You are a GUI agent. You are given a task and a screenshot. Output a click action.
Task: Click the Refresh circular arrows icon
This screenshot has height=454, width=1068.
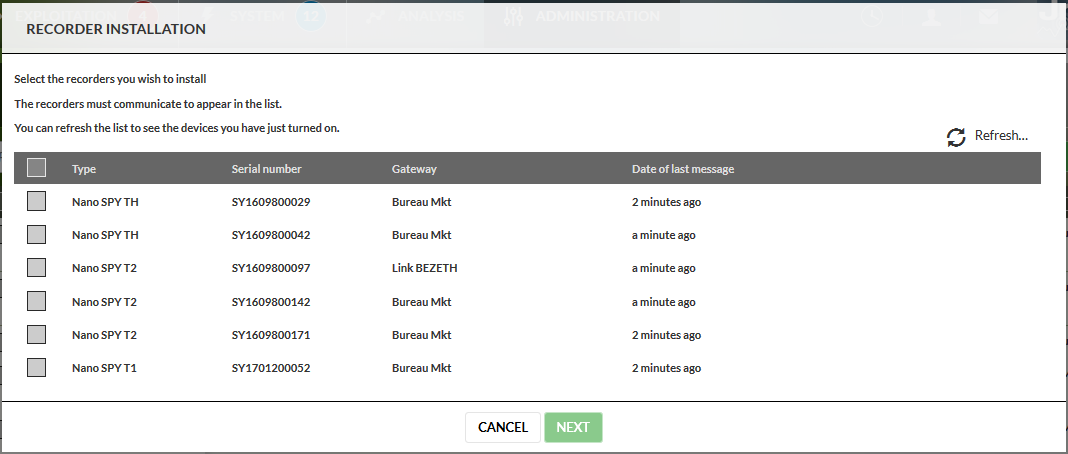tap(956, 137)
